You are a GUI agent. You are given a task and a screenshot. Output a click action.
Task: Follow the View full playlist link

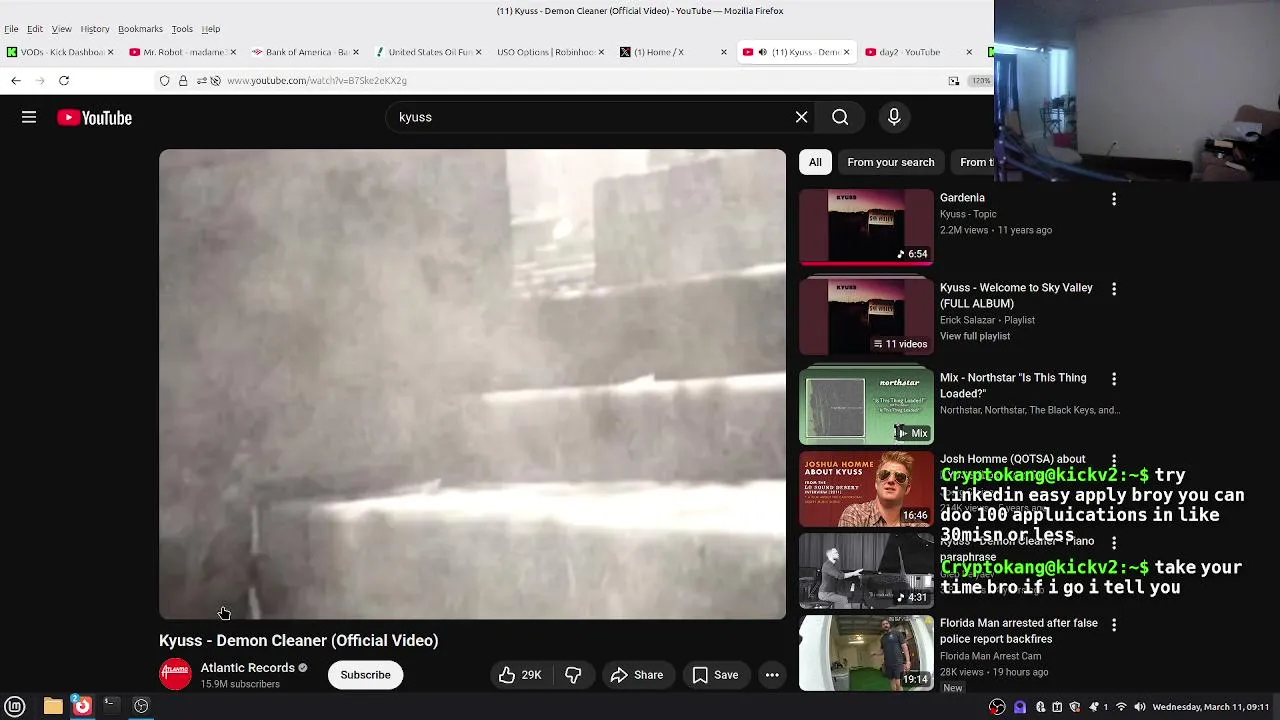(975, 336)
